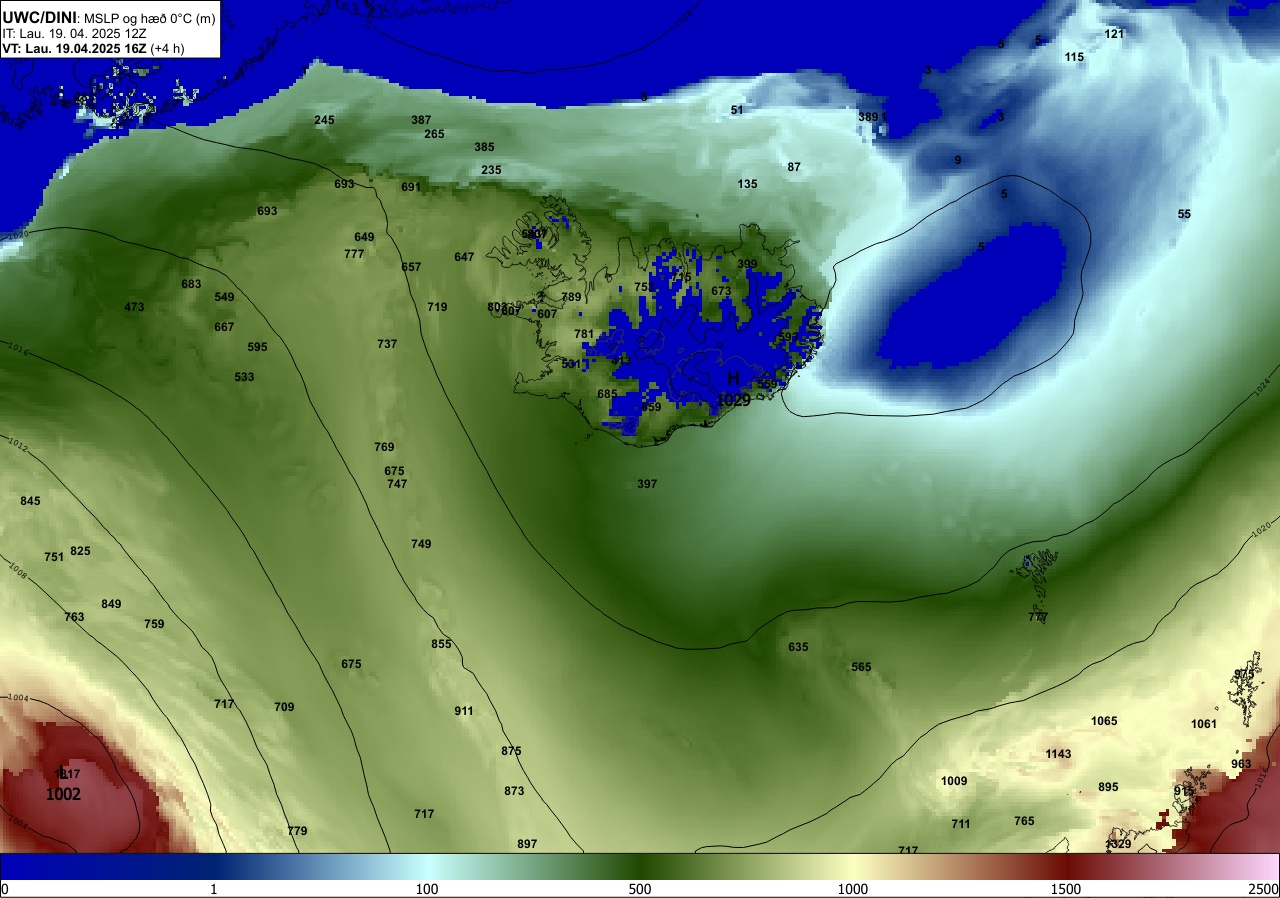Screen dimensions: 1280x898
Task: Click the map value 849
Action: coord(111,604)
